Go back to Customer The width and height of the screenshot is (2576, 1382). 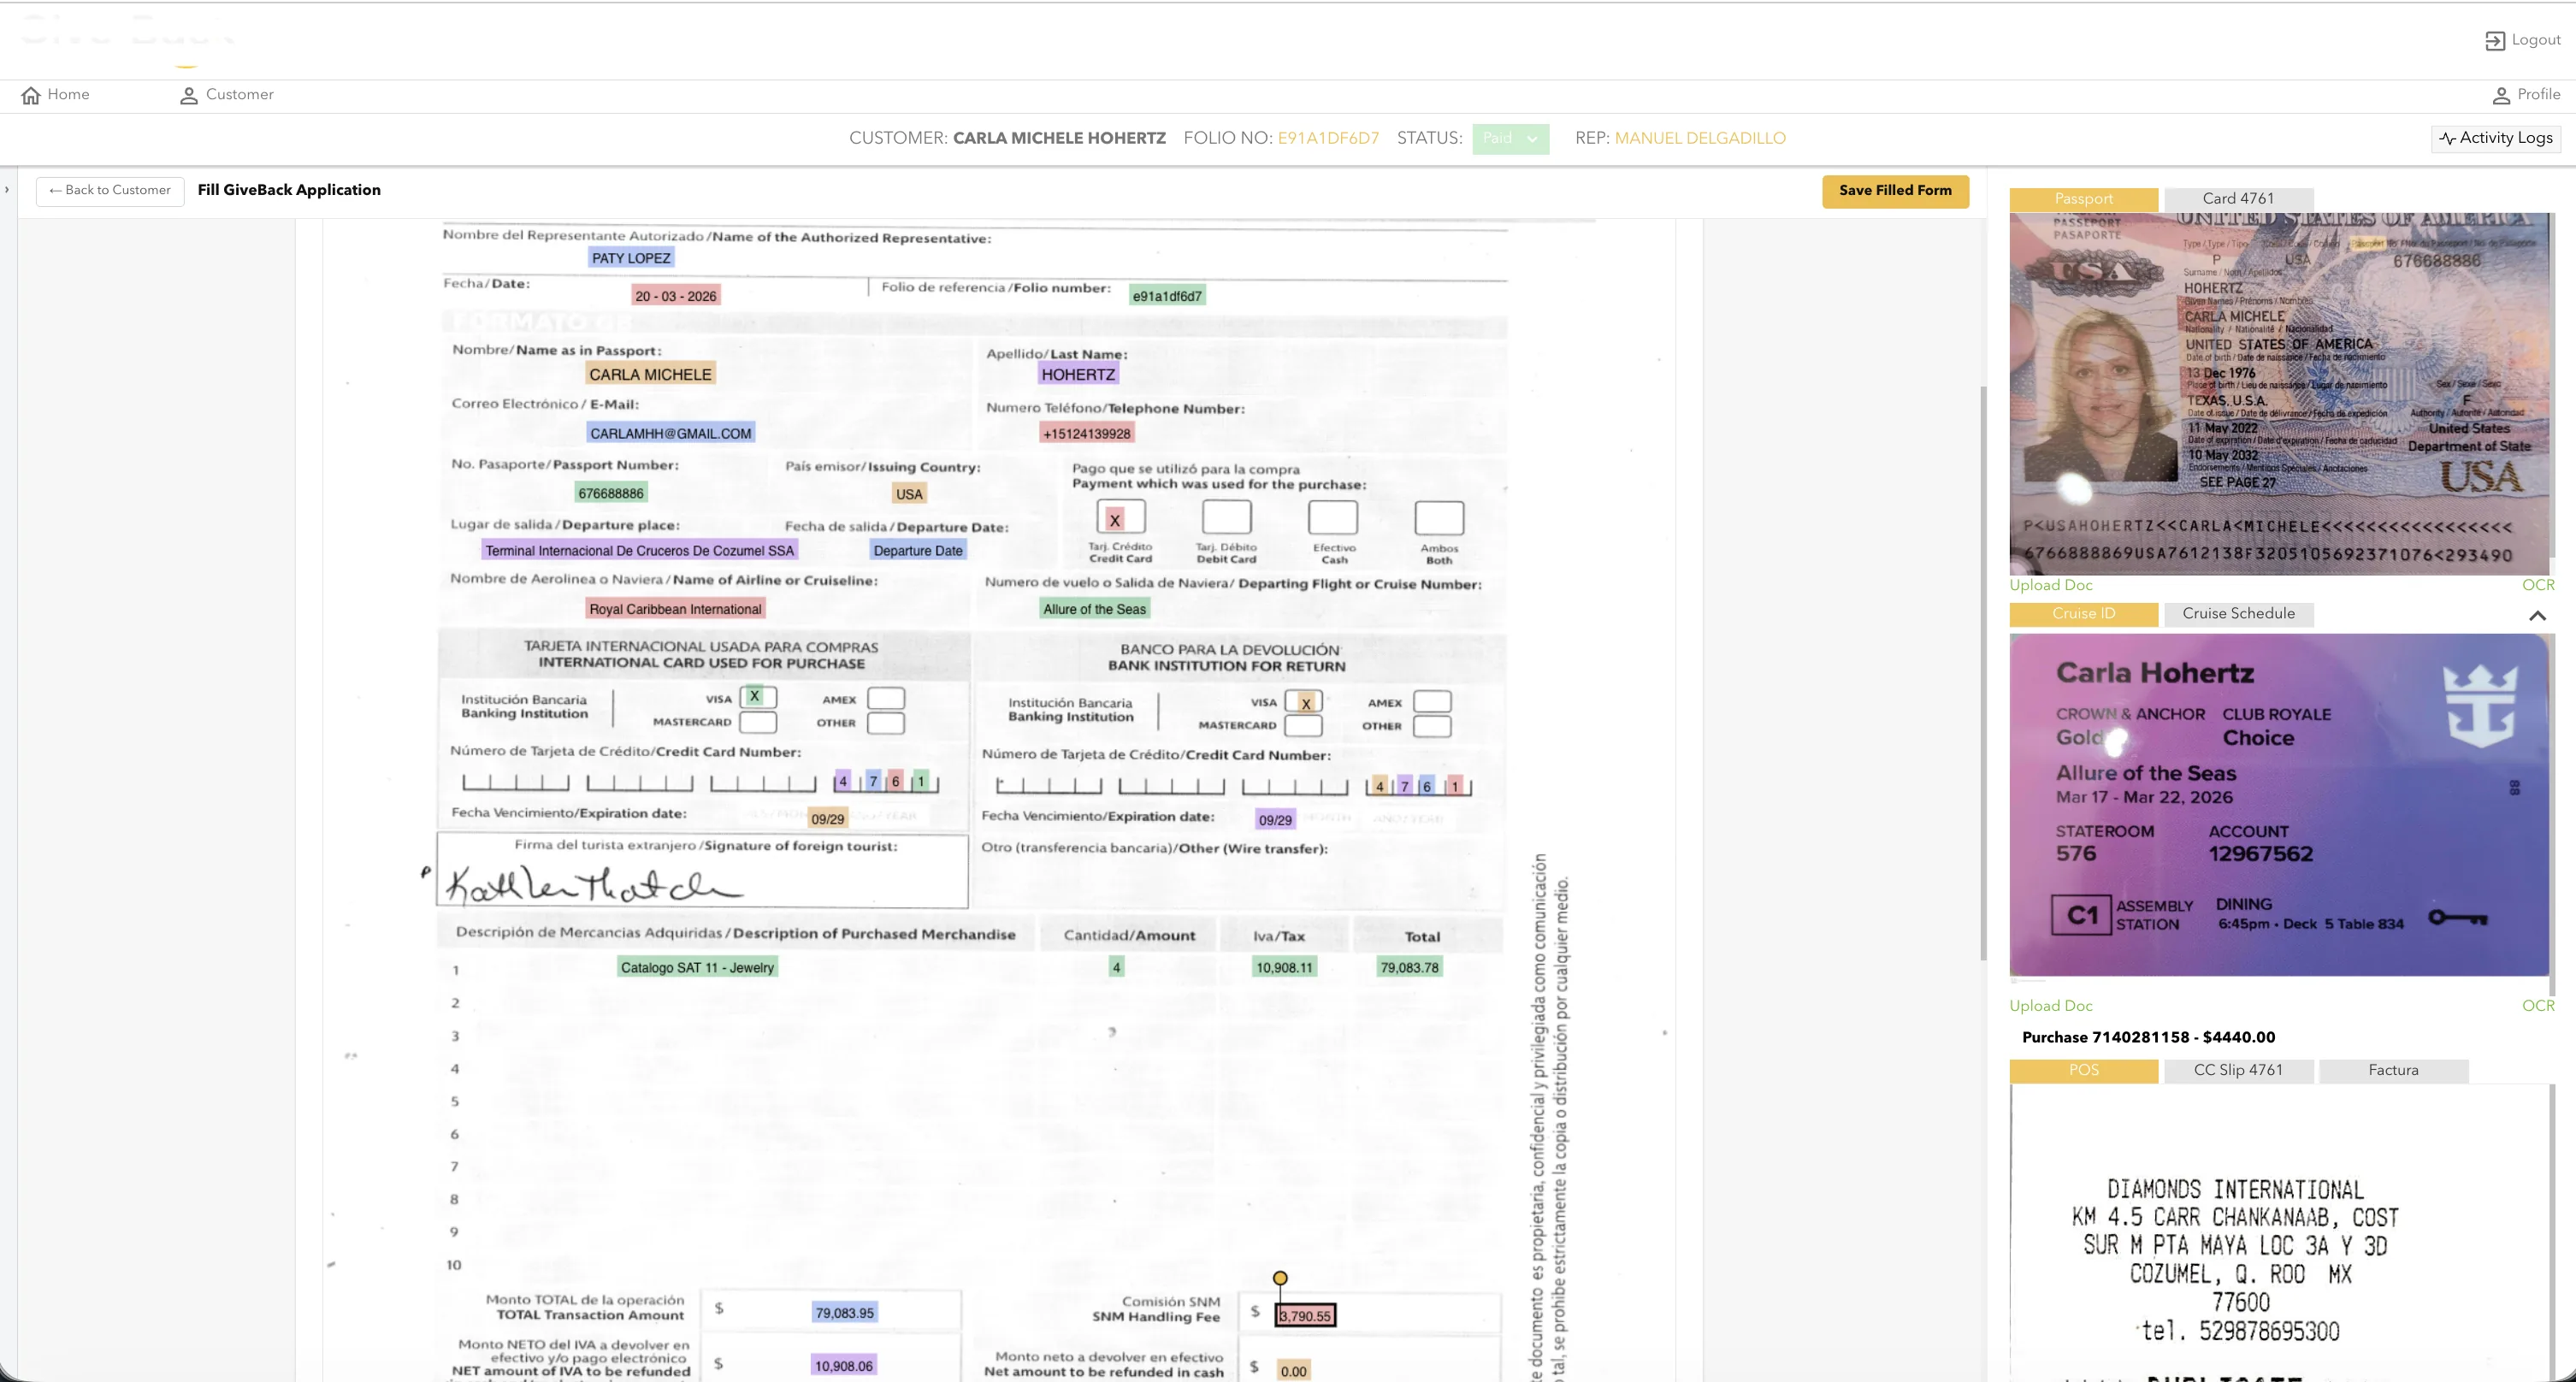[110, 190]
